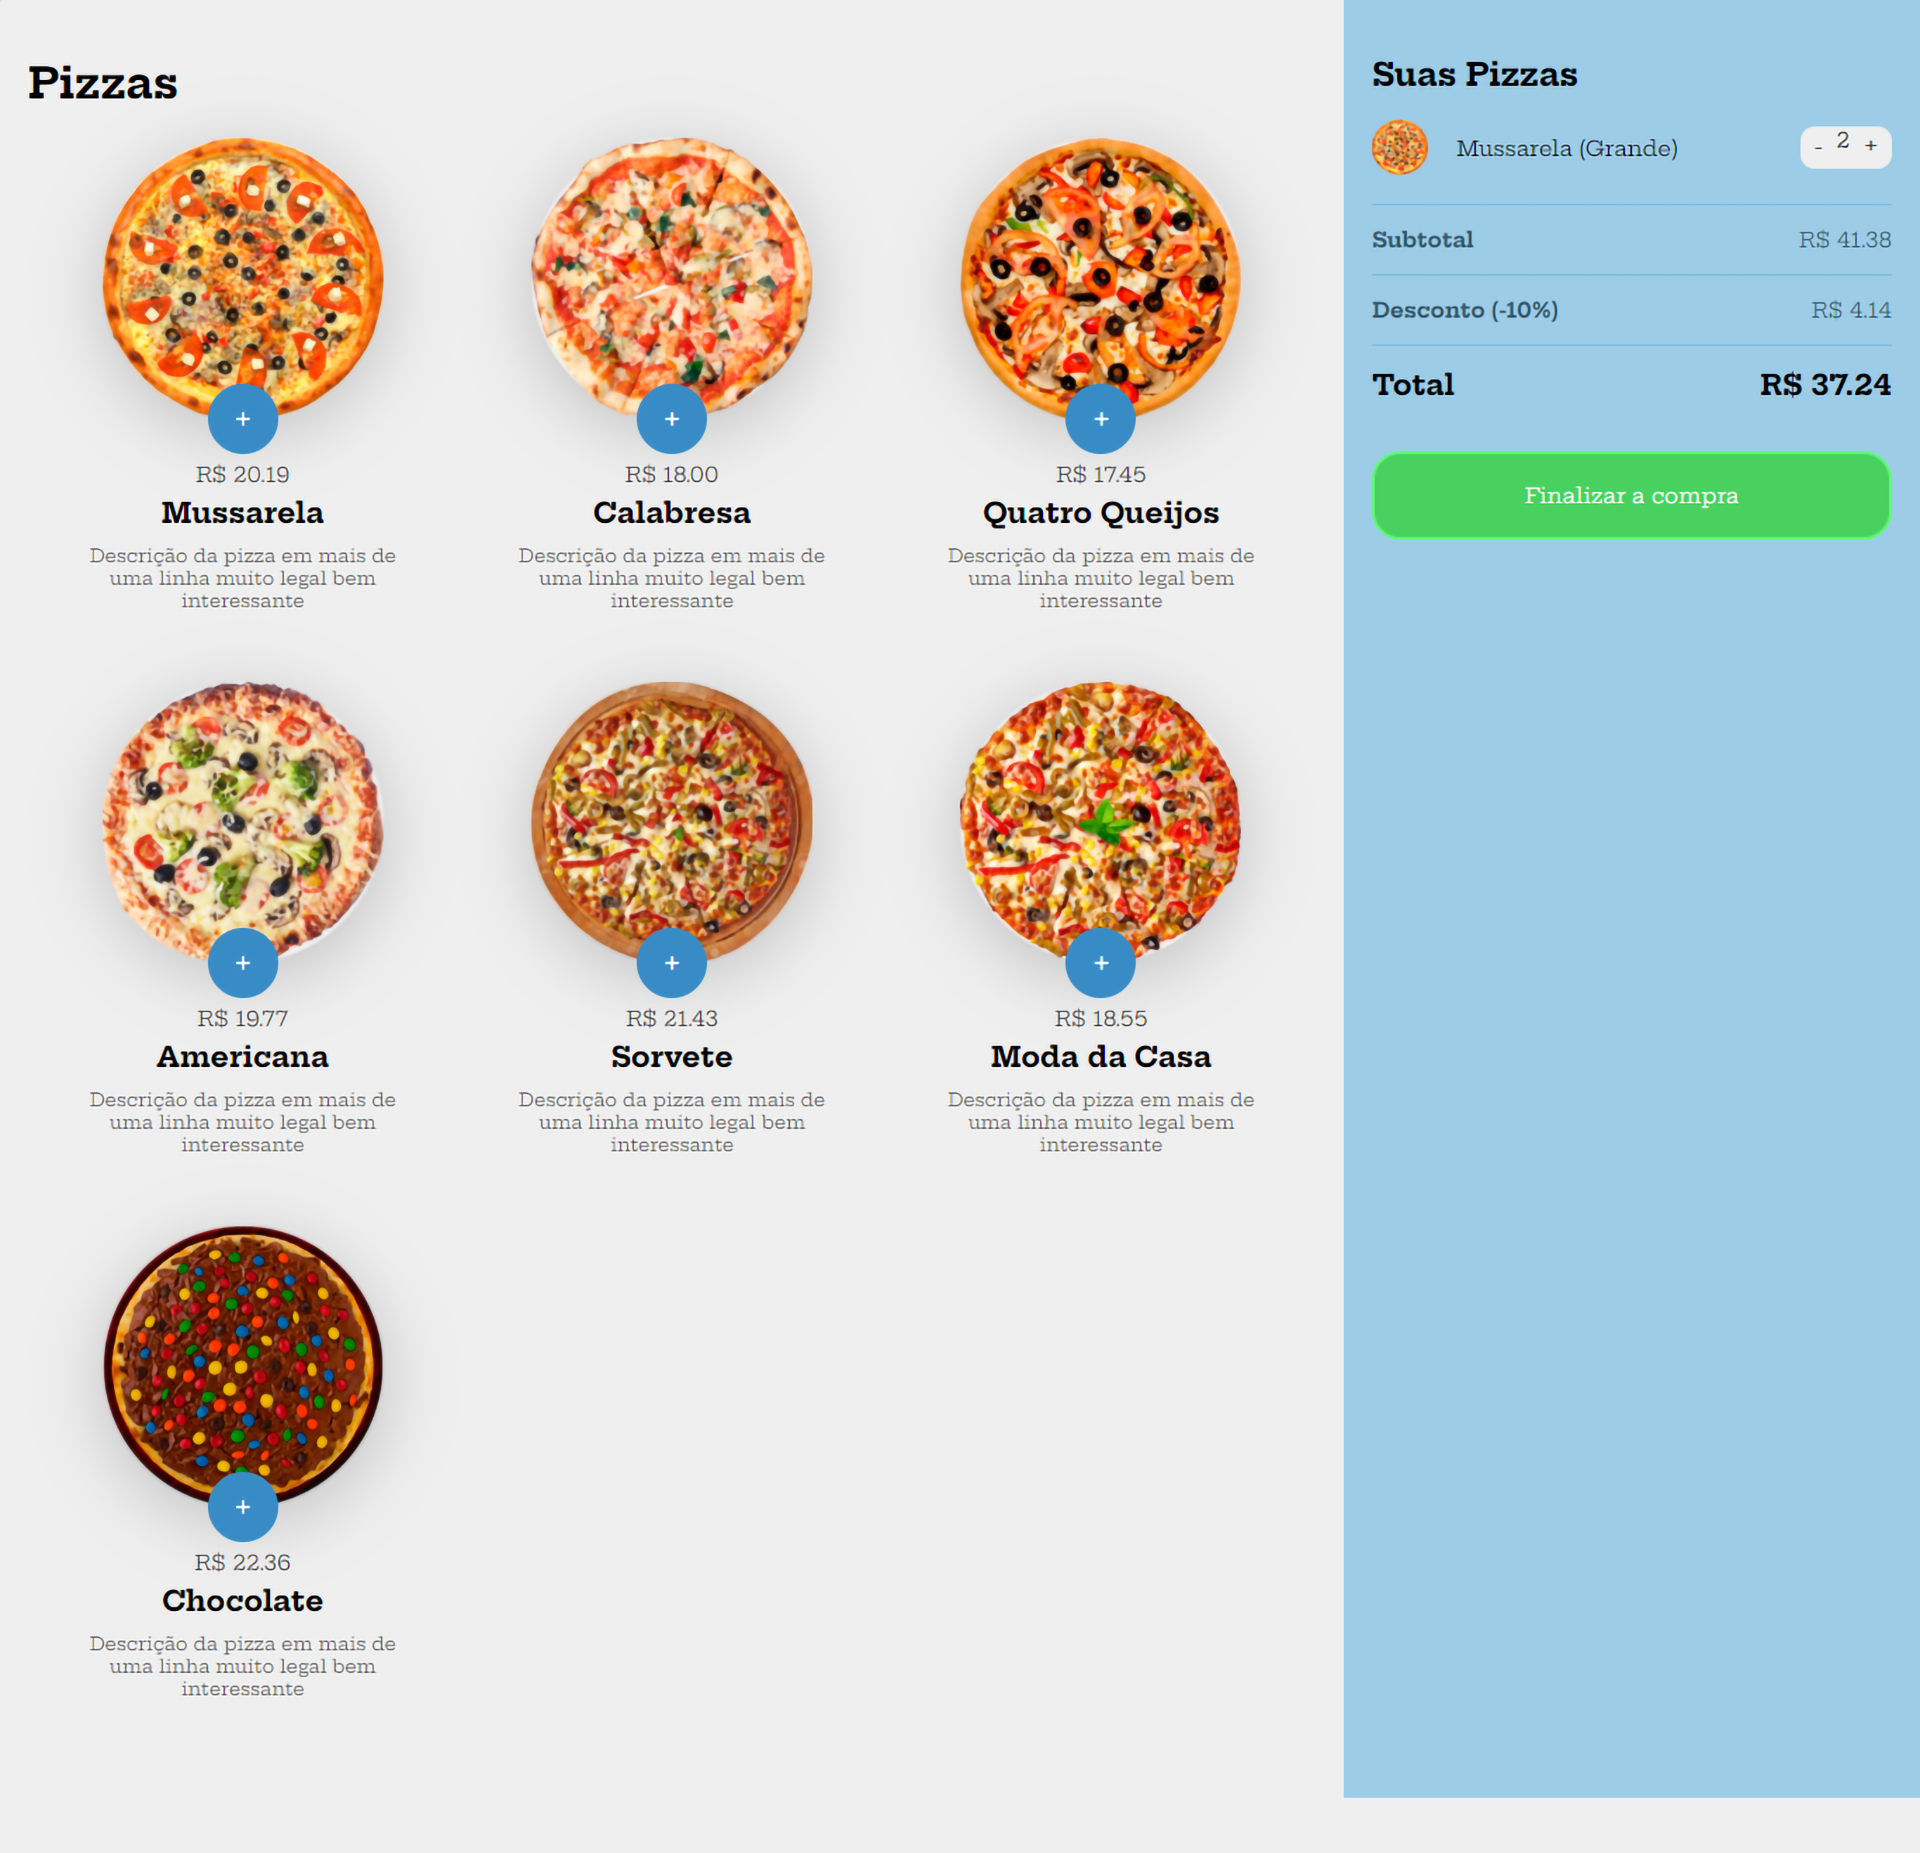Open the Mussarela pizza image
This screenshot has width=1920, height=1853.
243,277
